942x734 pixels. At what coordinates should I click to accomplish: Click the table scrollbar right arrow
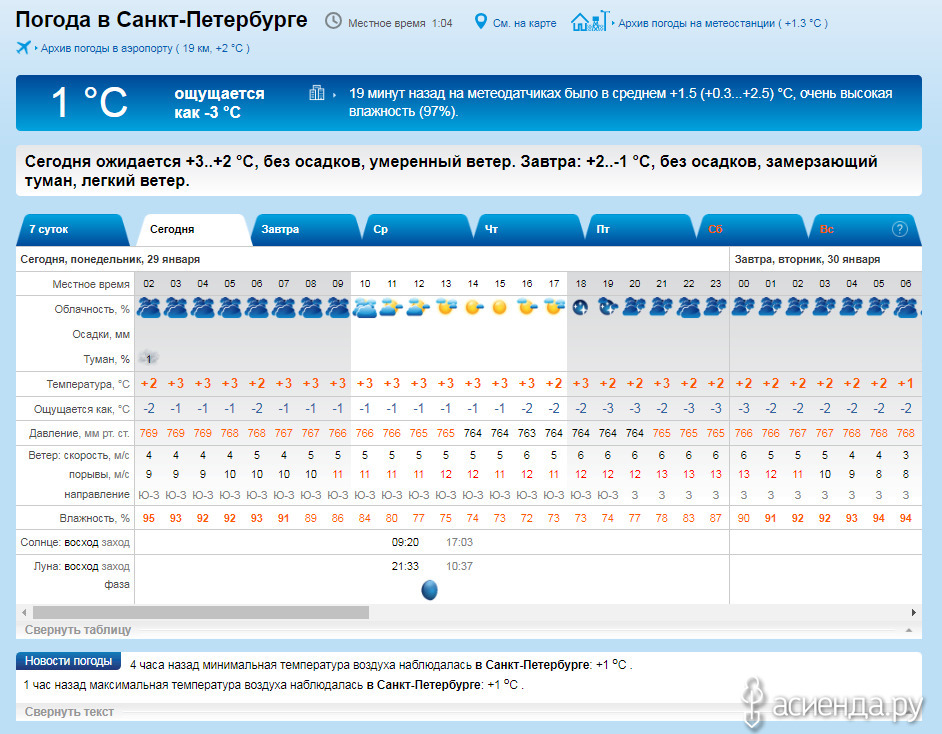click(913, 613)
